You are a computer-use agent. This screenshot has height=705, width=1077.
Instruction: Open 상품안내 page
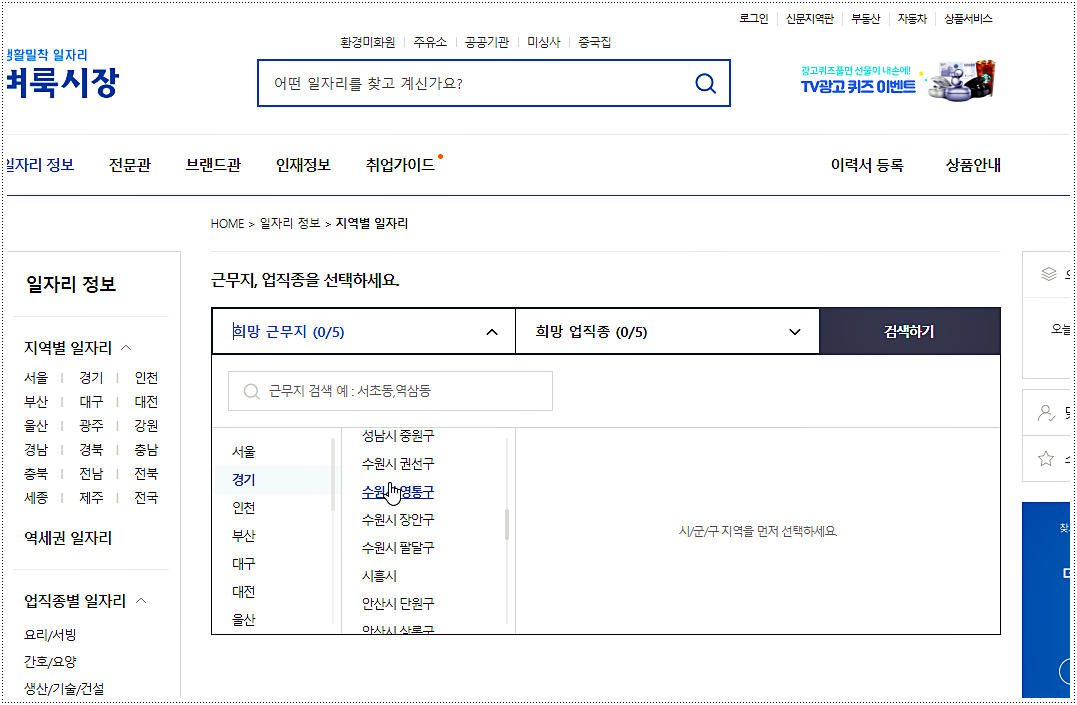click(973, 165)
